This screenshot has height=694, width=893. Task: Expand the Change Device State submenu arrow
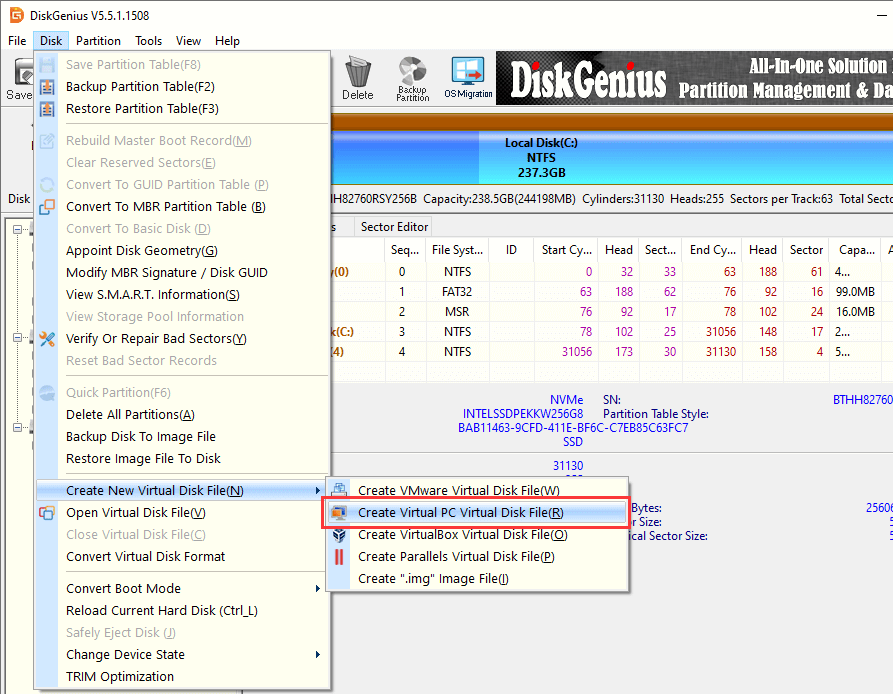[x=318, y=655]
